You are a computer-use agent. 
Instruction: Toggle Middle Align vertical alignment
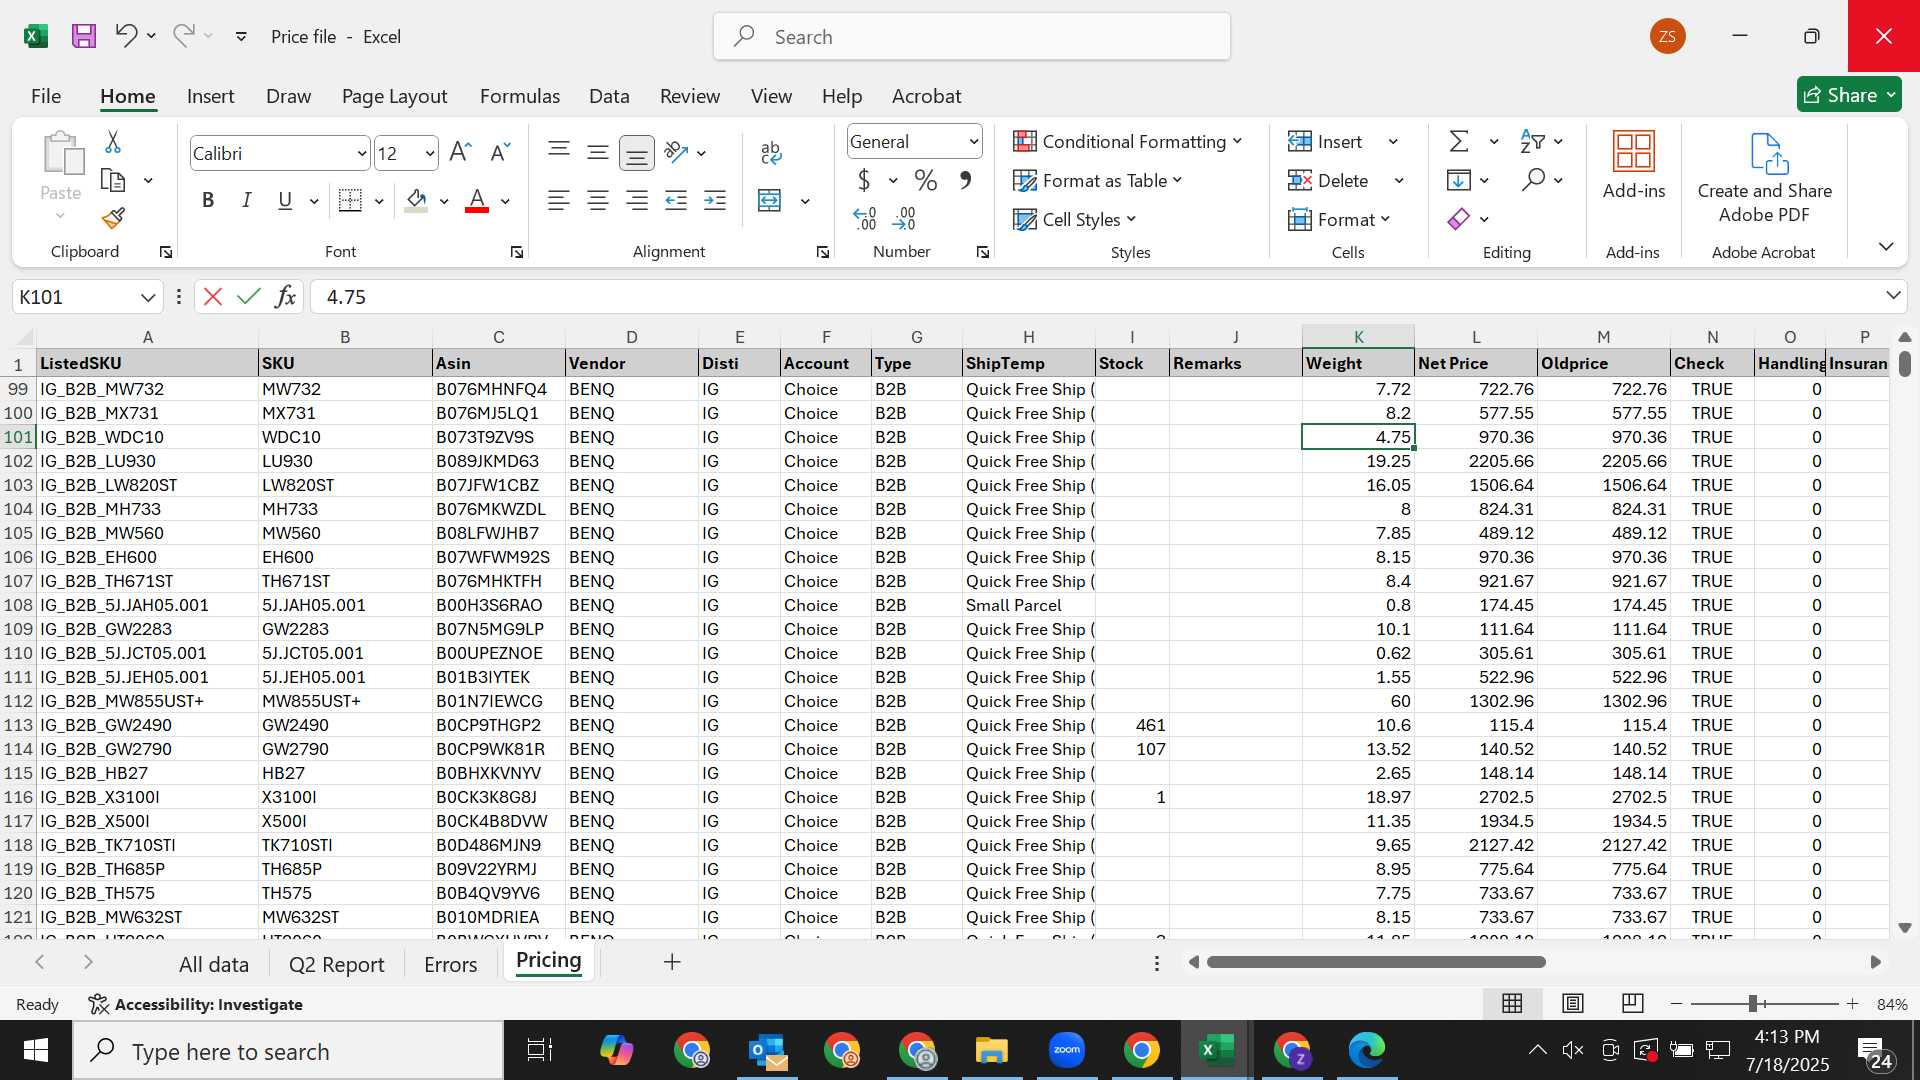click(598, 152)
